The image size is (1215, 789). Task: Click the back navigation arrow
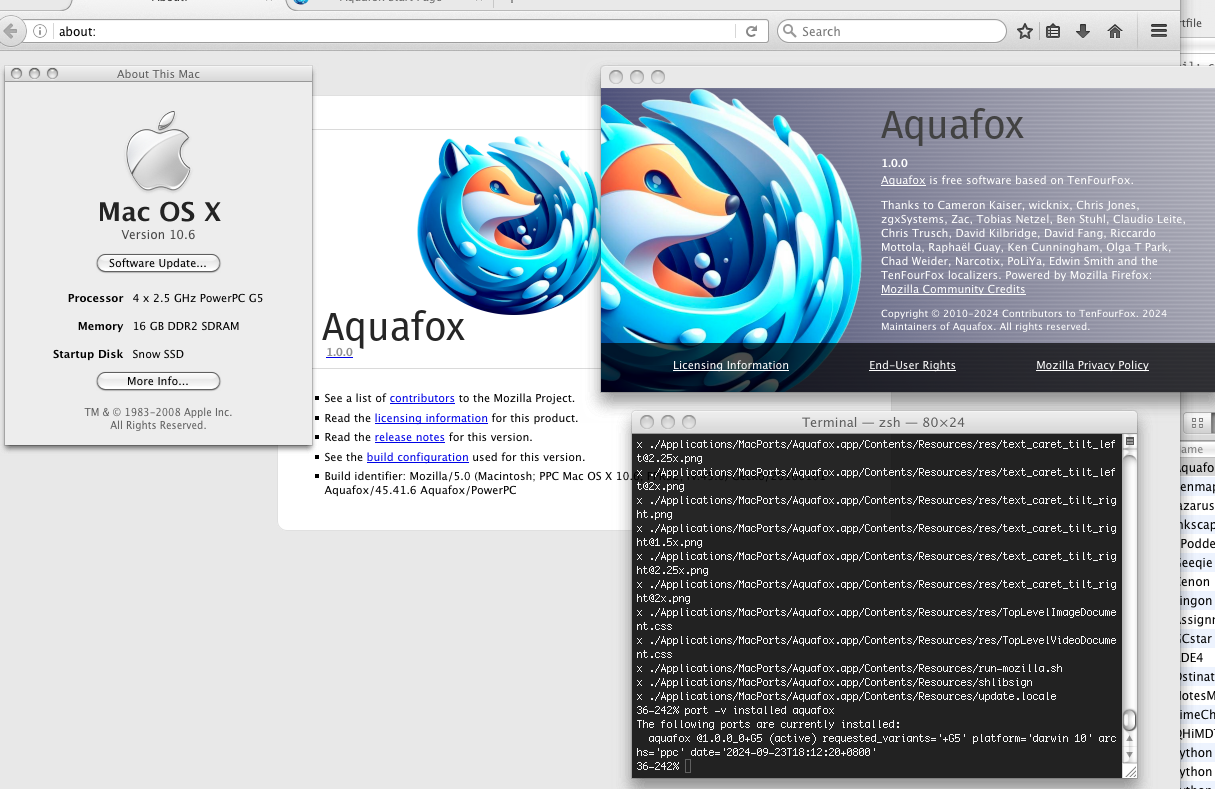tap(13, 31)
